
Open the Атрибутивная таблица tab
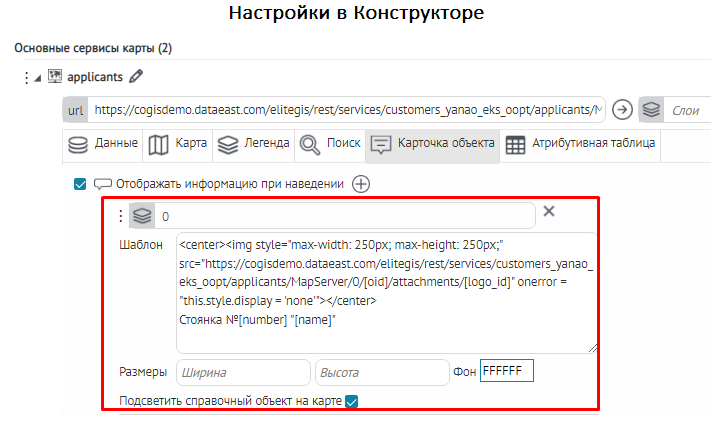tap(580, 144)
